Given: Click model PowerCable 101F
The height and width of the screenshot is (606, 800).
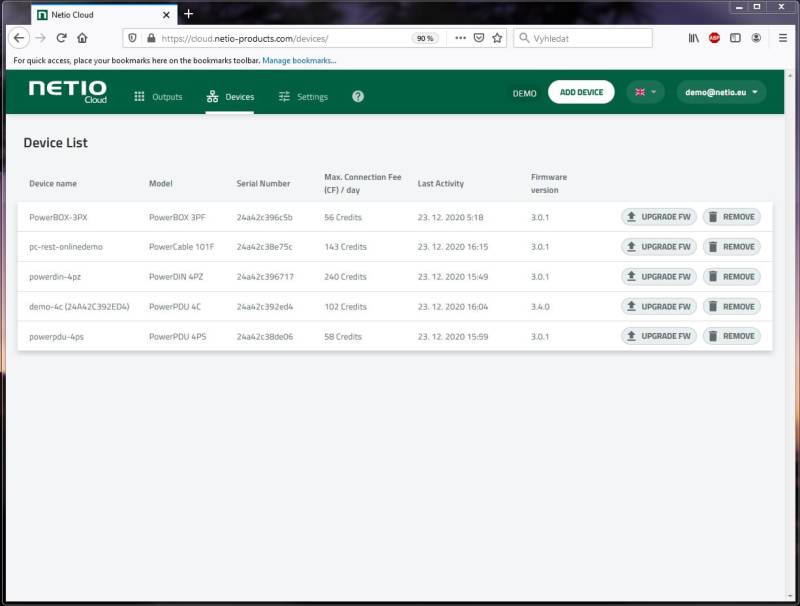Looking at the screenshot, I should click(182, 247).
